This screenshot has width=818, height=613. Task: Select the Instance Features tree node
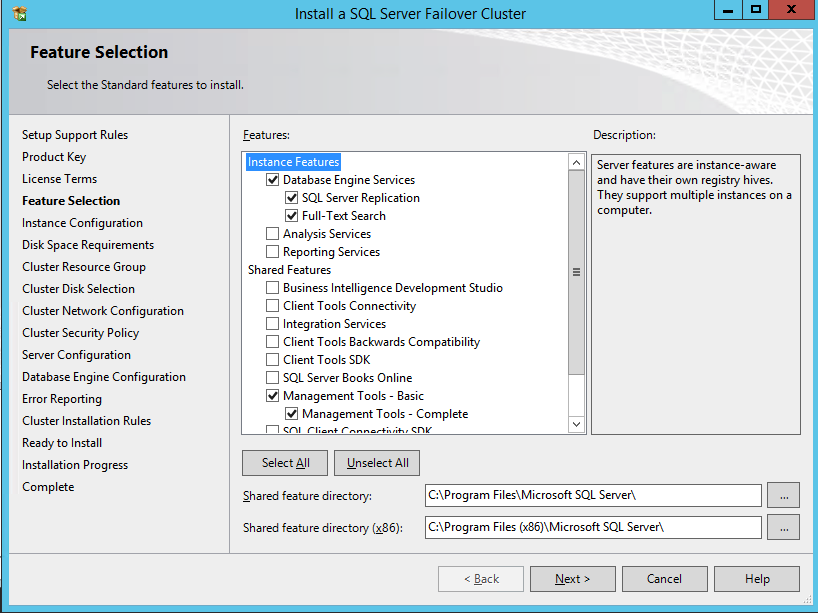(294, 162)
